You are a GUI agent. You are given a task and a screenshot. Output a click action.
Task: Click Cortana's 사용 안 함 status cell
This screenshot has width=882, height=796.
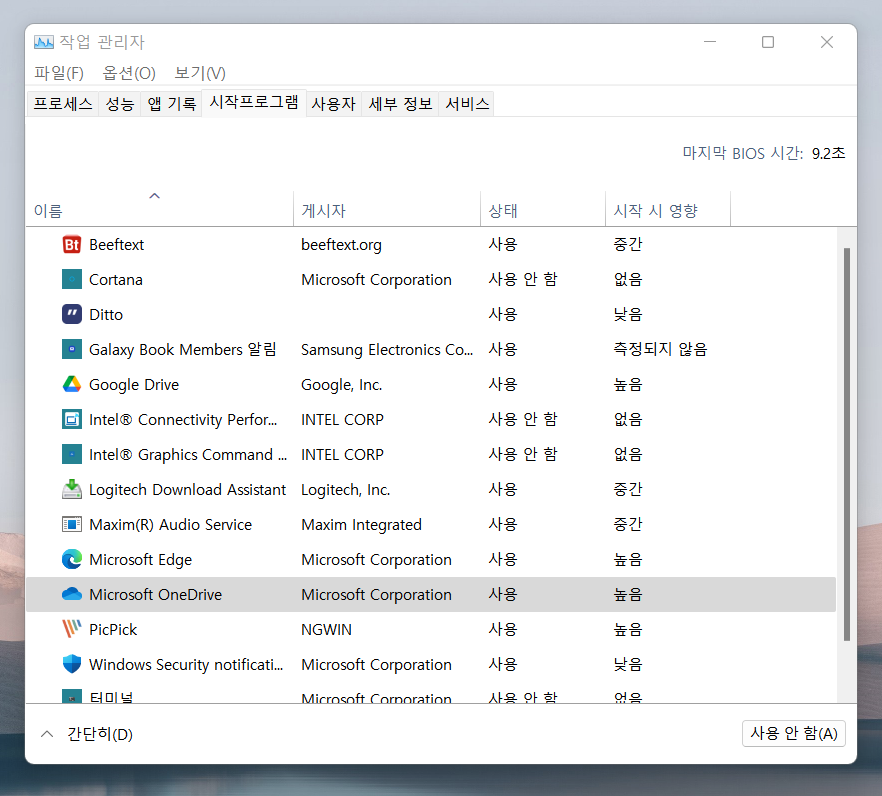pyautogui.click(x=523, y=280)
